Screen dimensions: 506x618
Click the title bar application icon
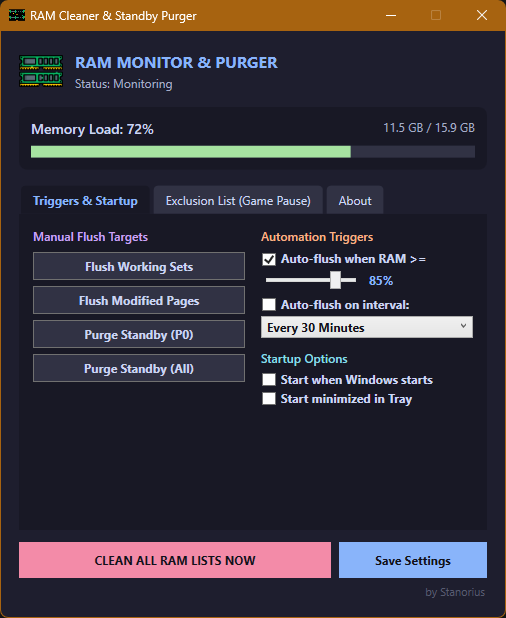[17, 15]
